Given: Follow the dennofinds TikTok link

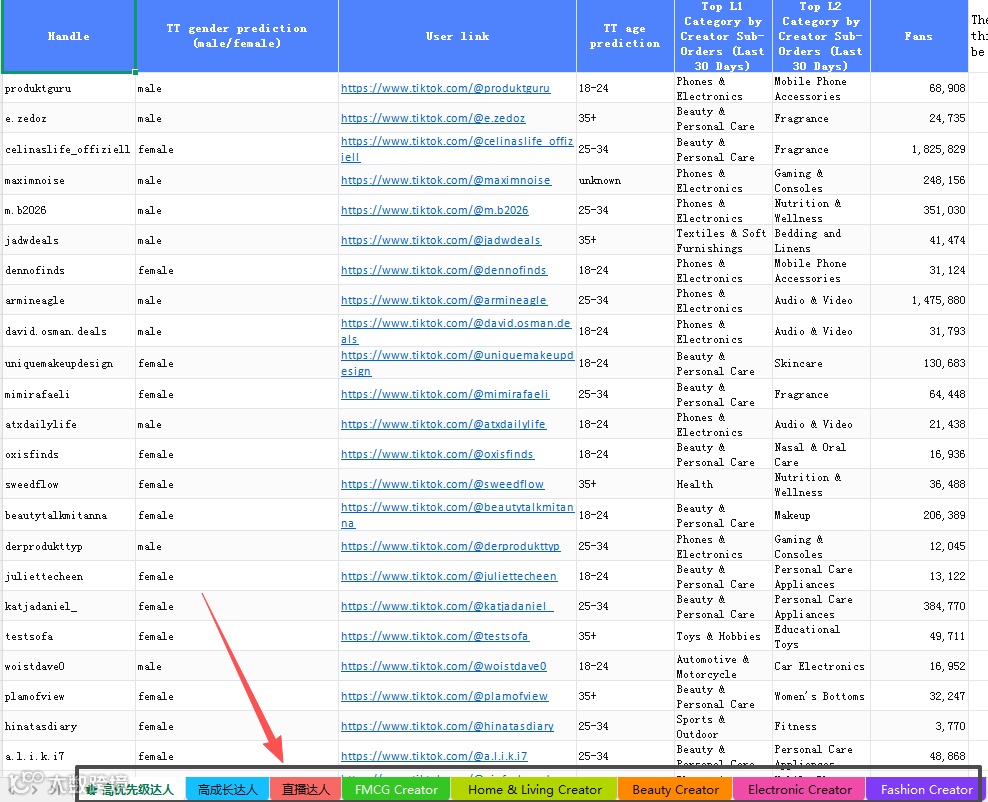Looking at the screenshot, I should click(x=444, y=270).
